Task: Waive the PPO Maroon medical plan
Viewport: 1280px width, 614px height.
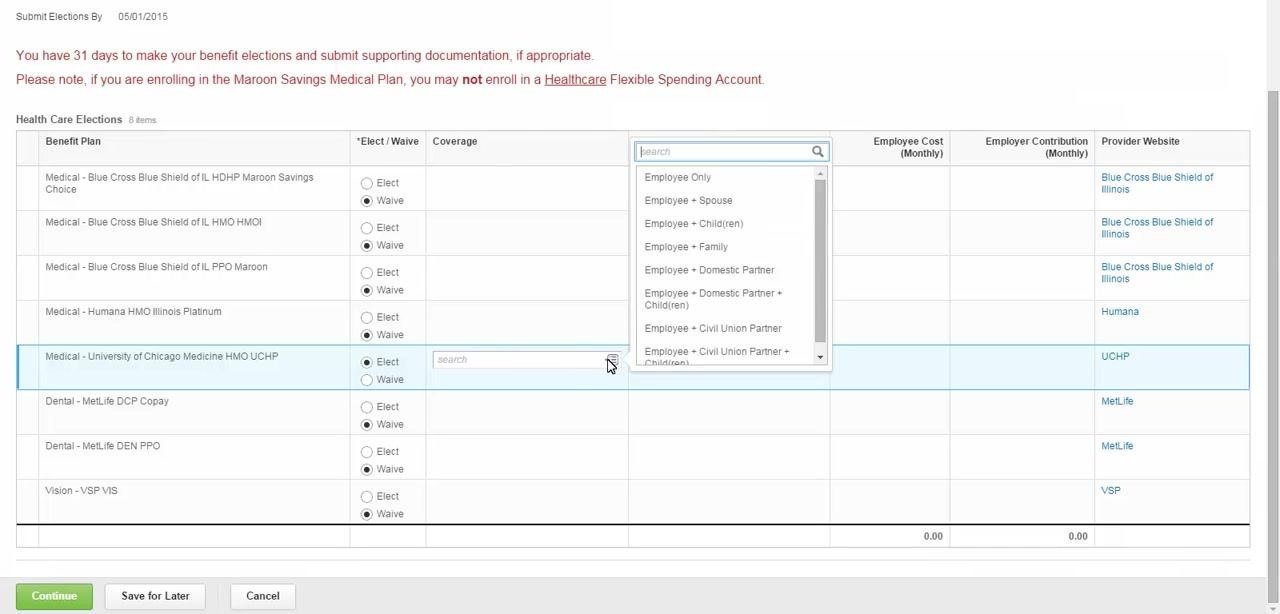Action: click(367, 291)
